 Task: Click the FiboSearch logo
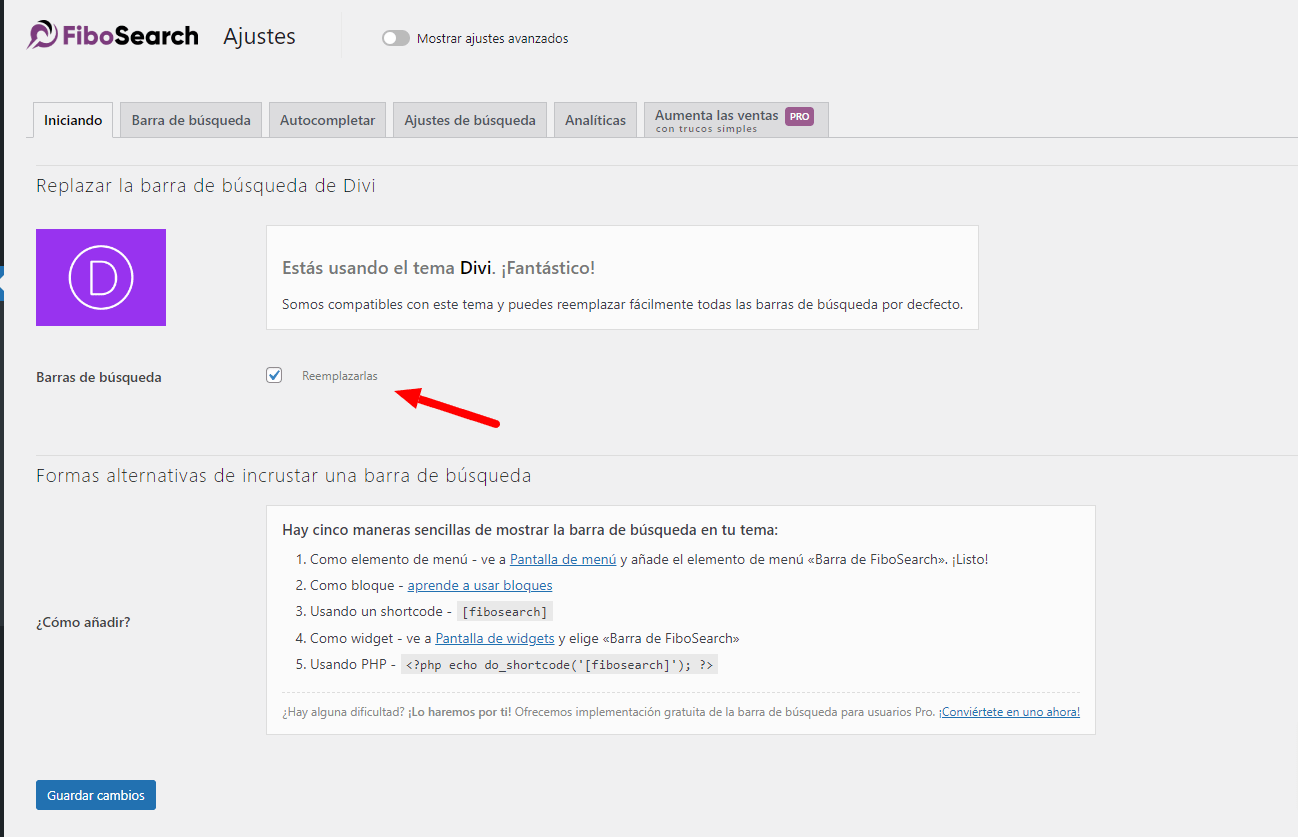click(112, 36)
